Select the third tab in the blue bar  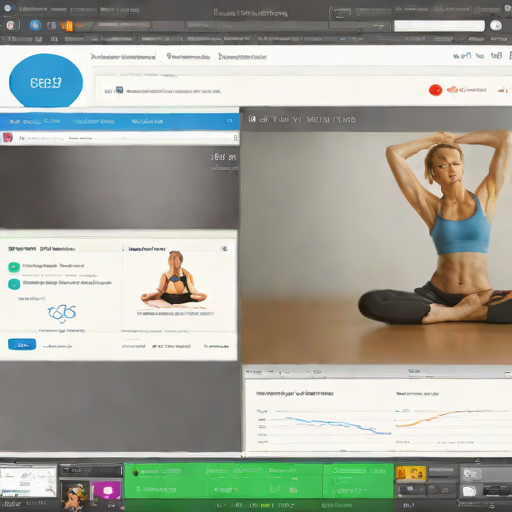pyautogui.click(x=147, y=121)
